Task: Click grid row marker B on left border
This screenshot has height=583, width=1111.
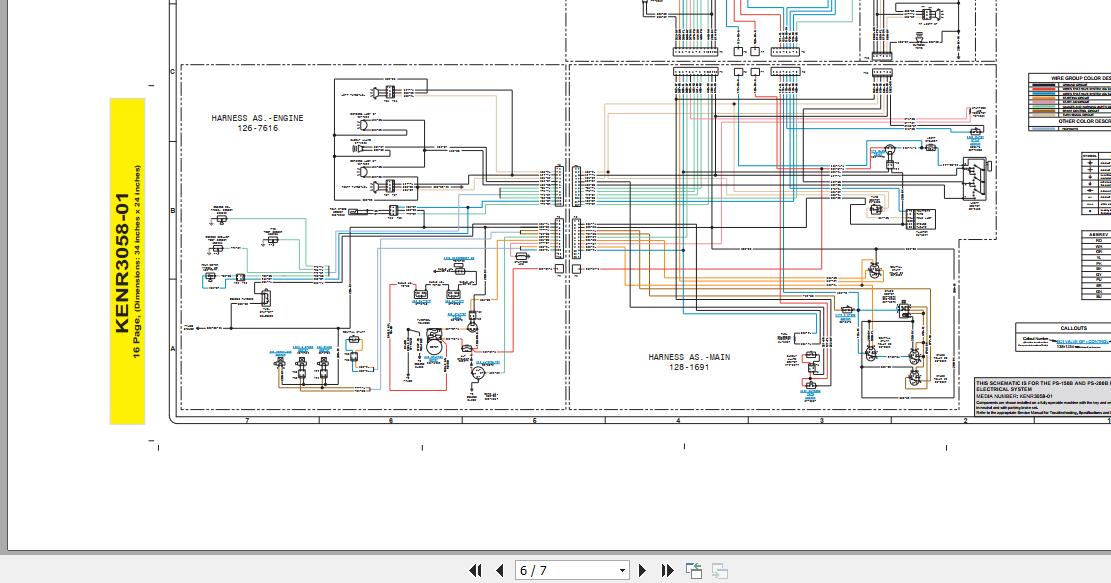Action: (173, 210)
